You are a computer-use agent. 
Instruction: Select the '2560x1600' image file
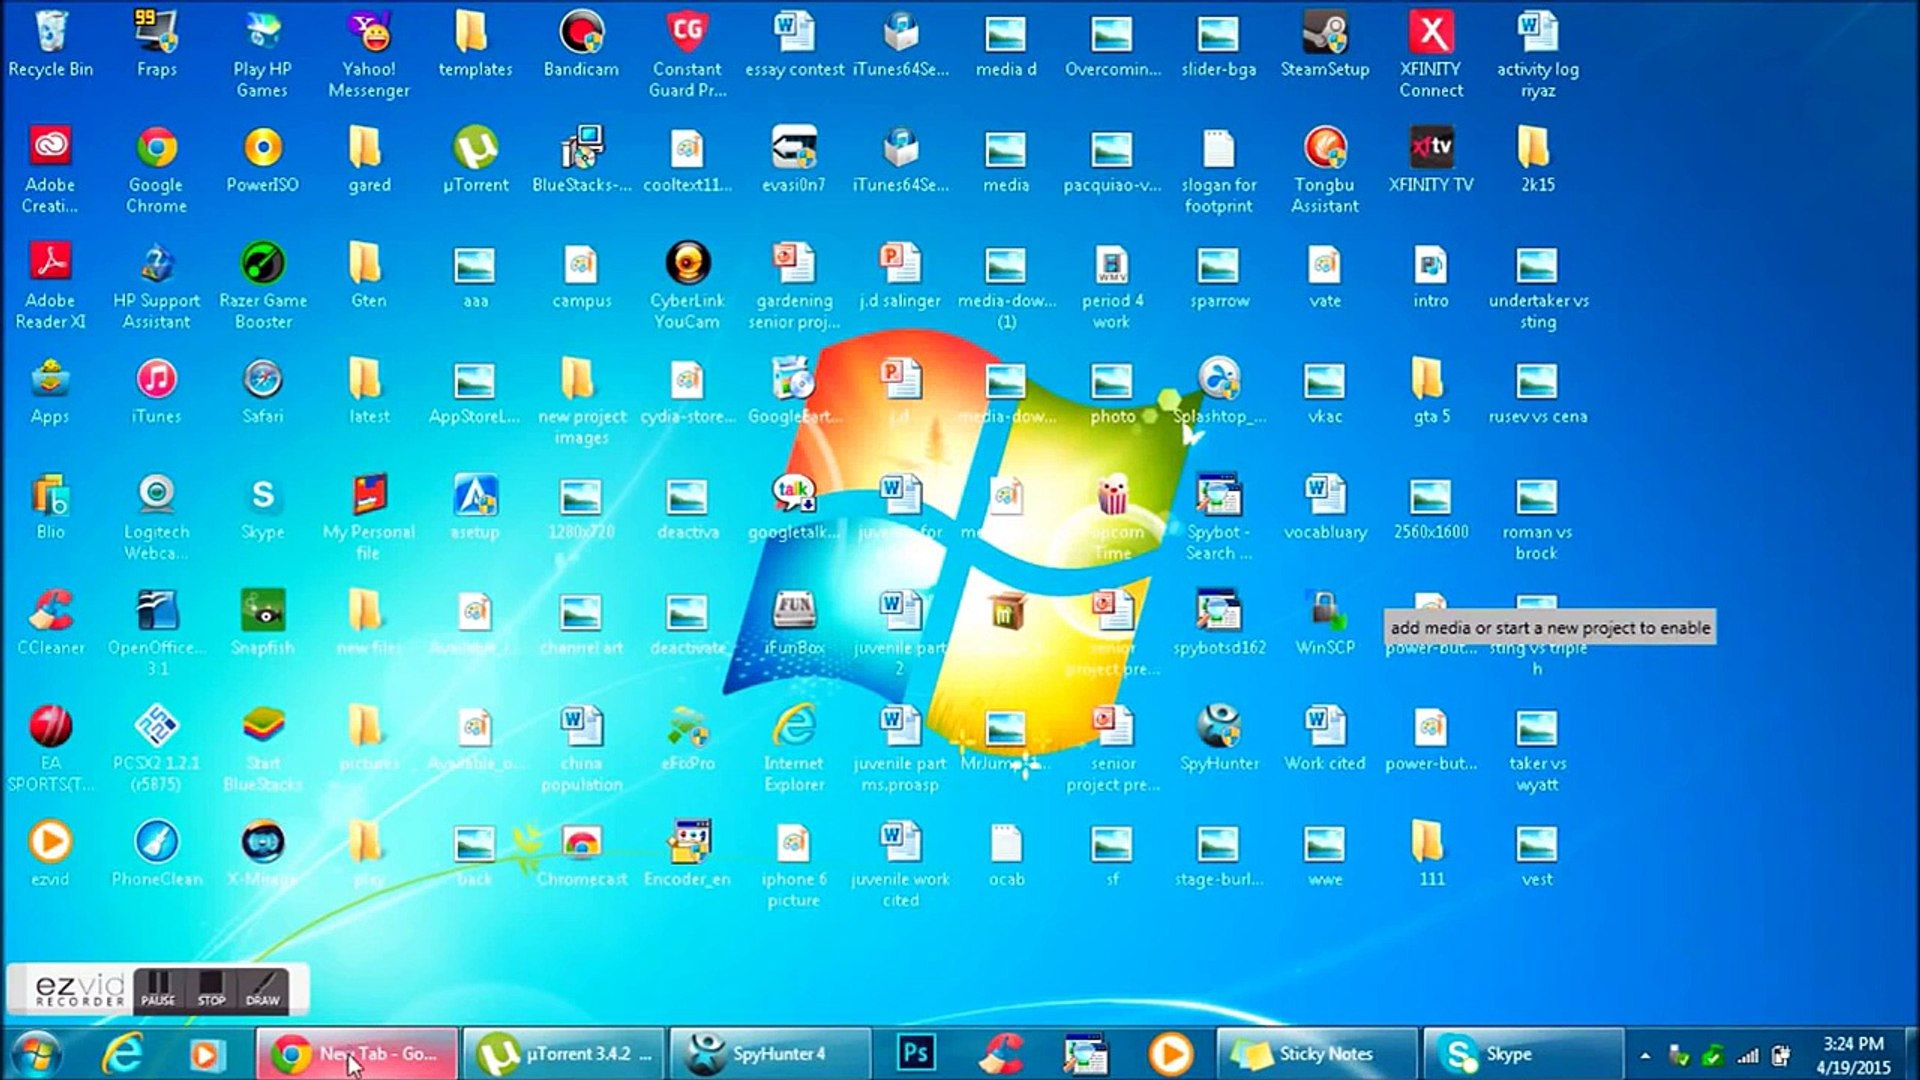[x=1431, y=508]
